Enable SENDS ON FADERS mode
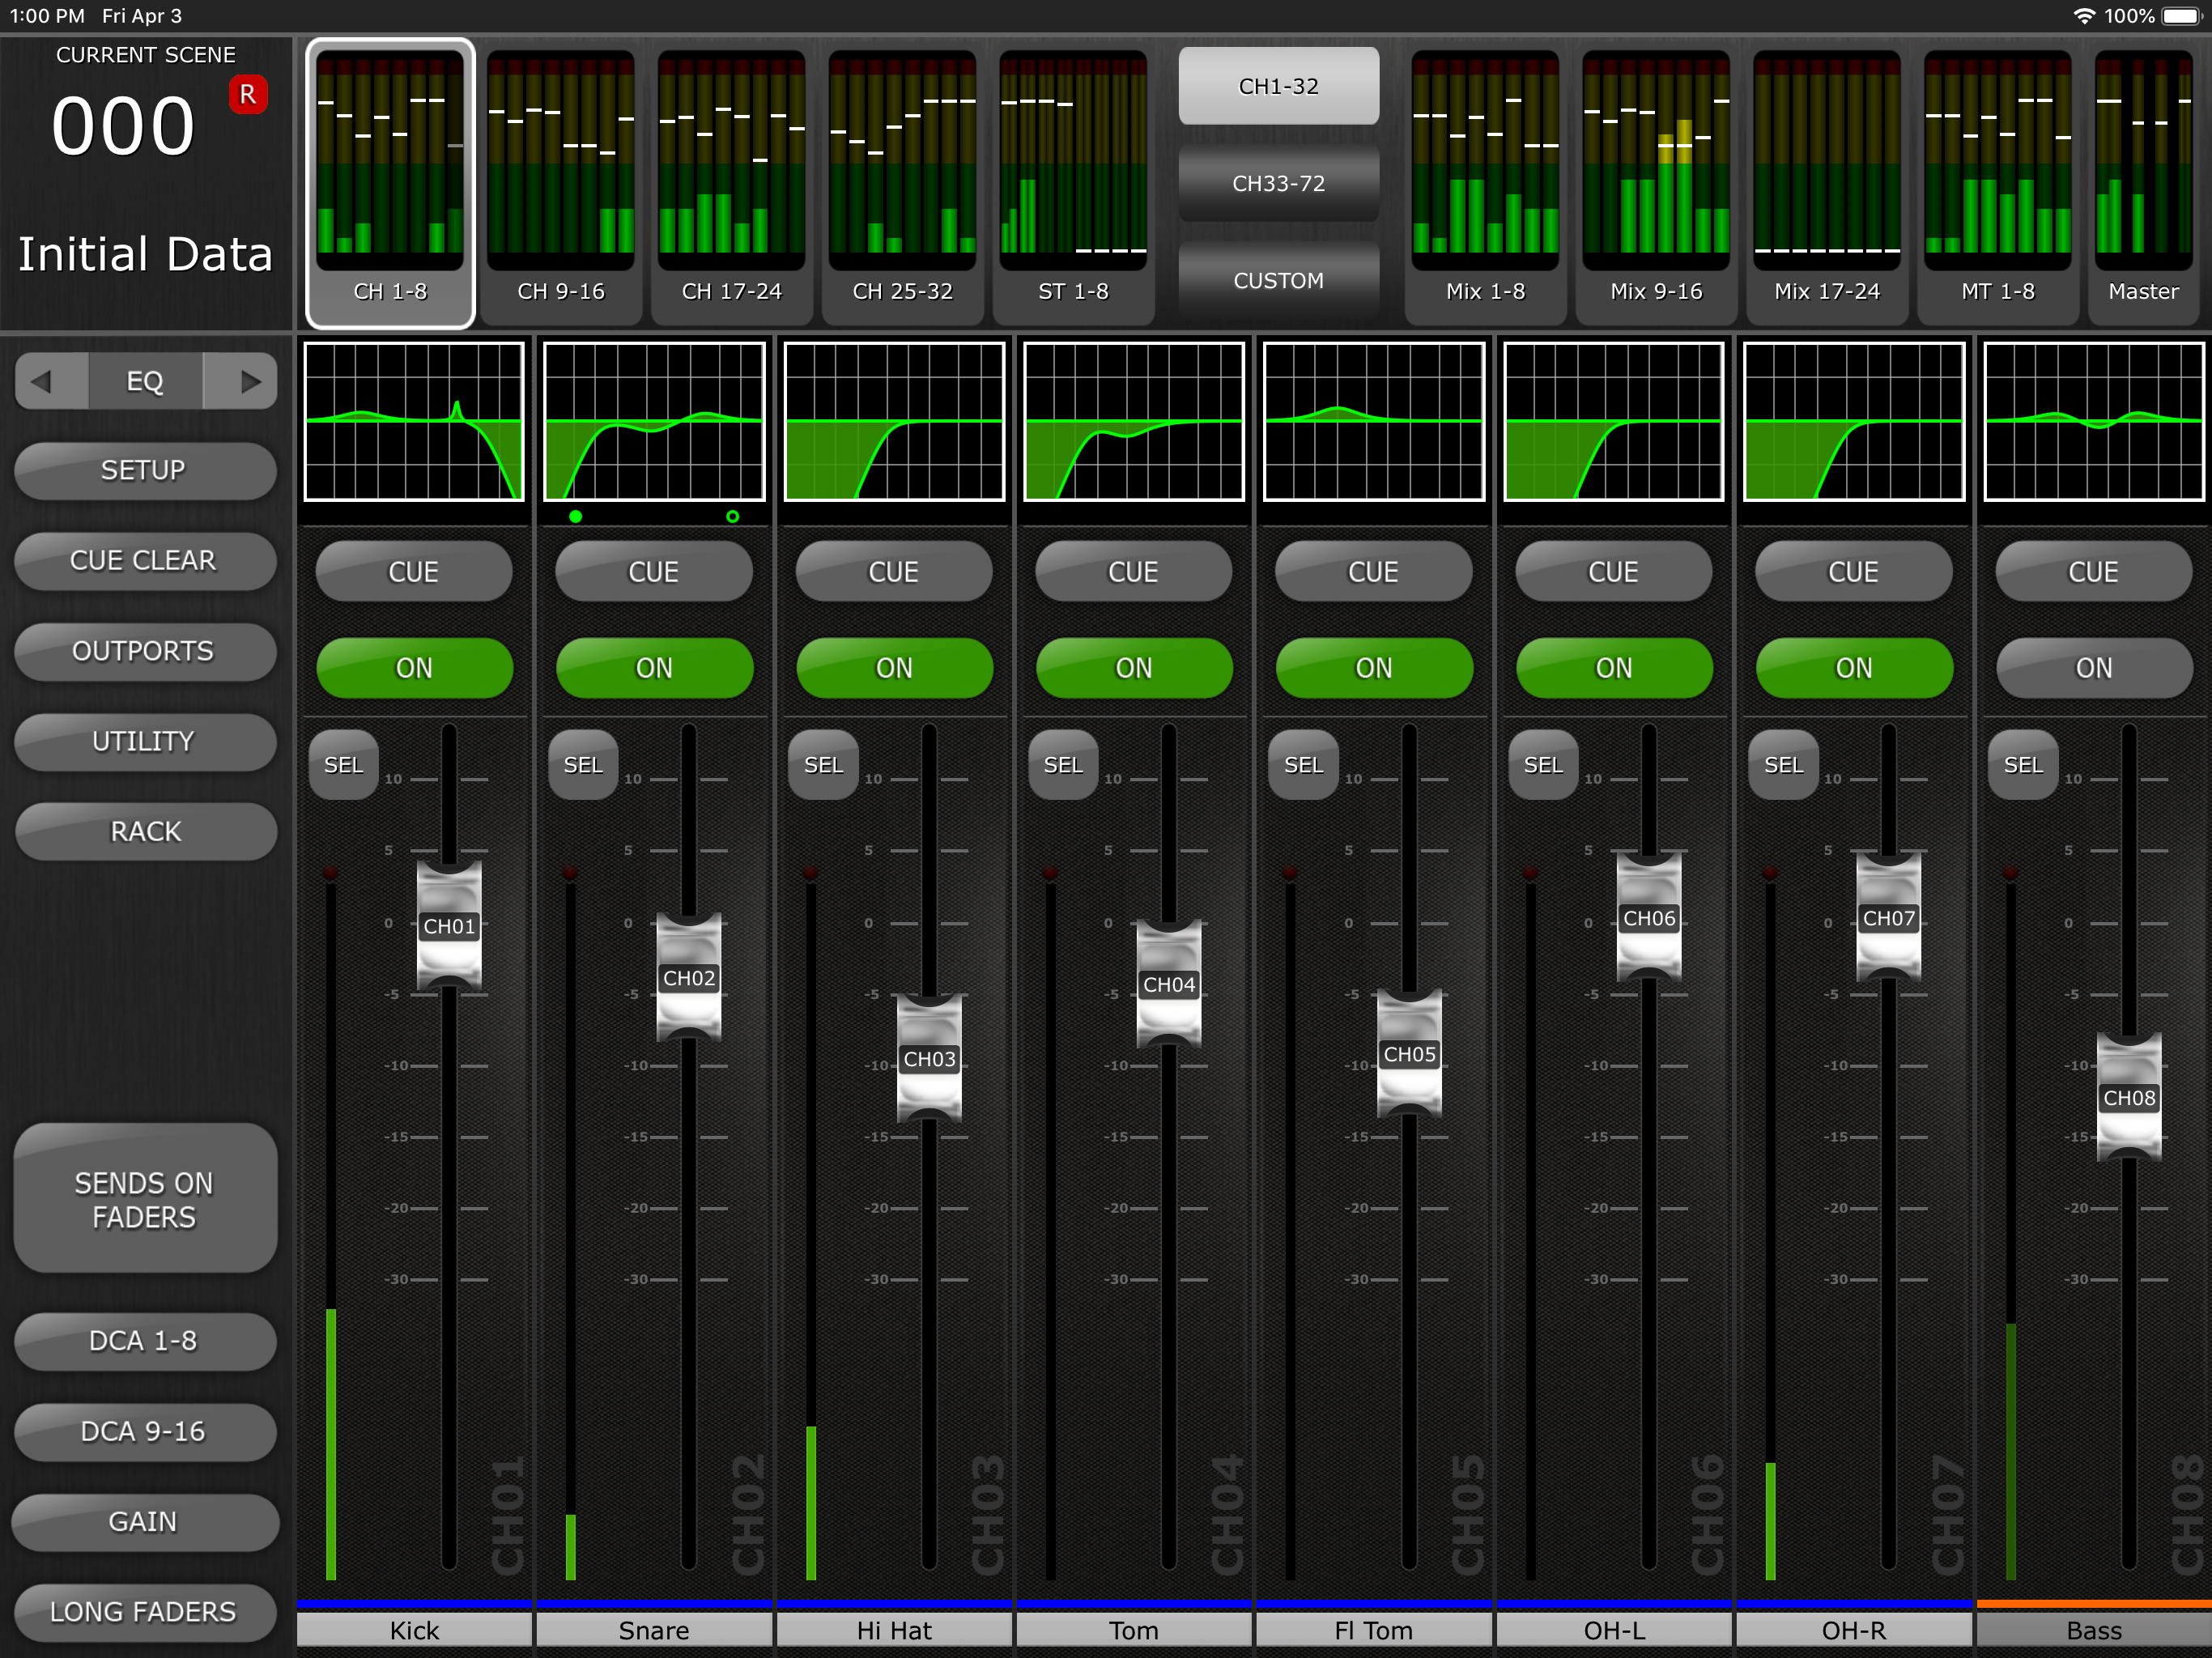The width and height of the screenshot is (2212, 1658). (144, 1199)
